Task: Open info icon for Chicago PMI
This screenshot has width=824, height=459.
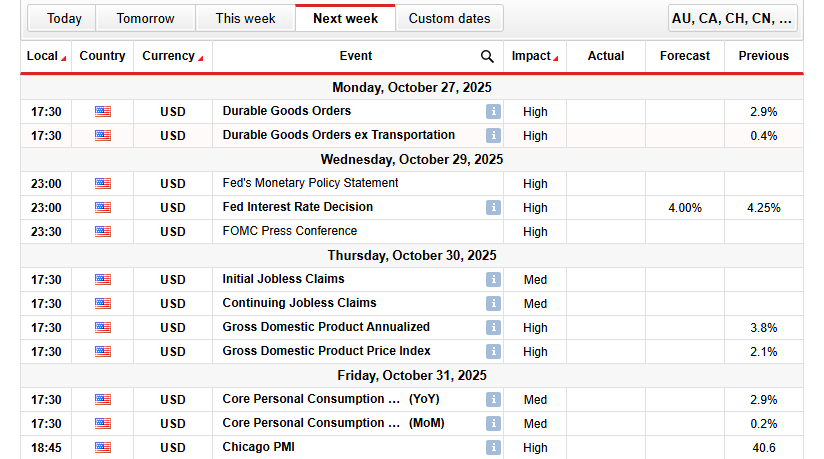Action: click(492, 448)
